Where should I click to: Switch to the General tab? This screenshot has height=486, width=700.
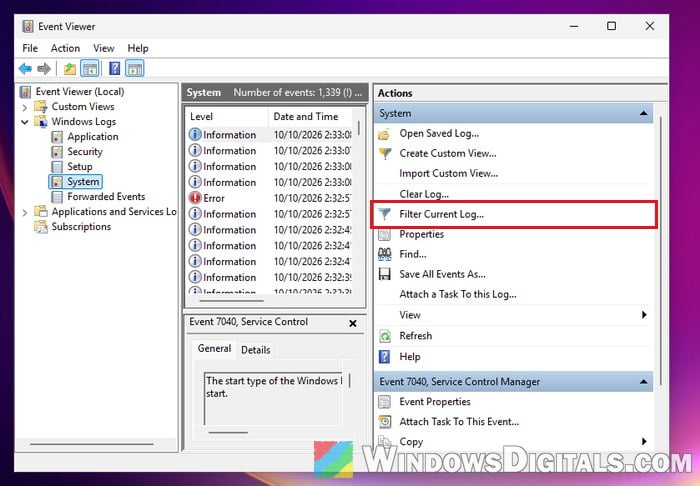point(214,349)
